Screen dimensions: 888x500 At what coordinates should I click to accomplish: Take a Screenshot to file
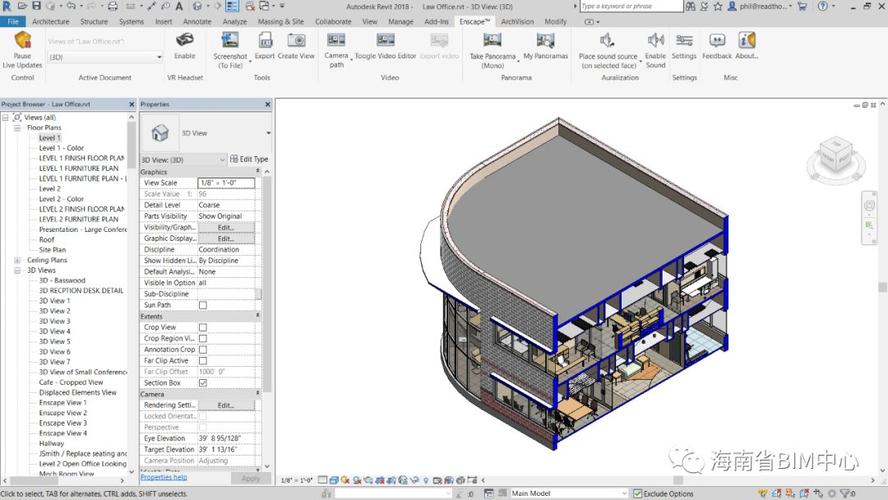point(232,41)
